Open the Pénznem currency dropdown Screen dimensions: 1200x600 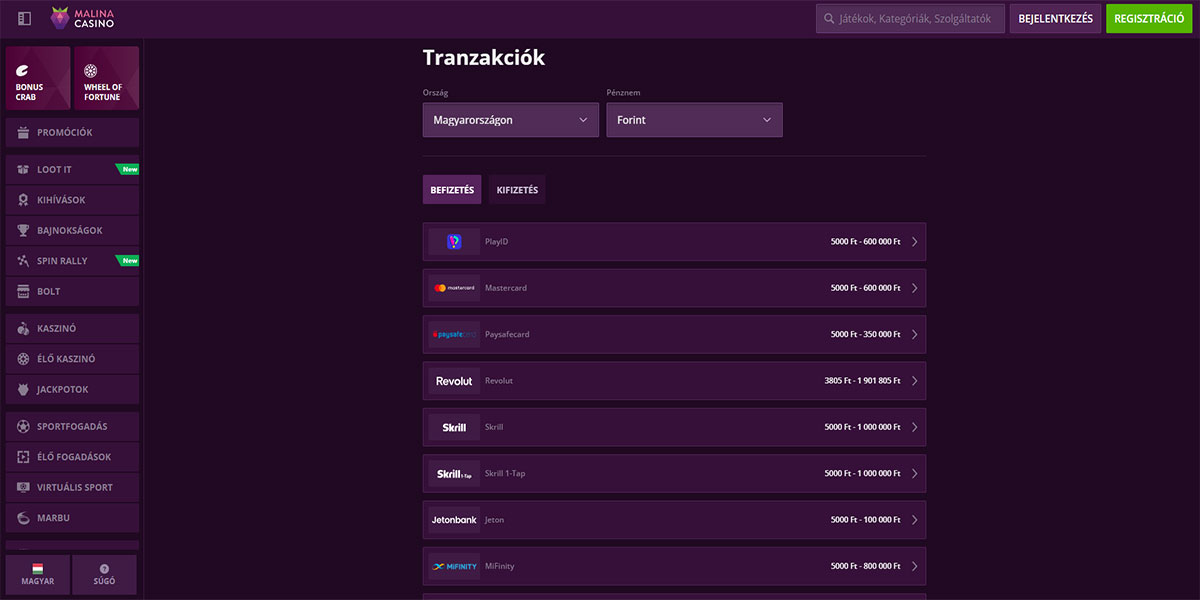pos(694,120)
